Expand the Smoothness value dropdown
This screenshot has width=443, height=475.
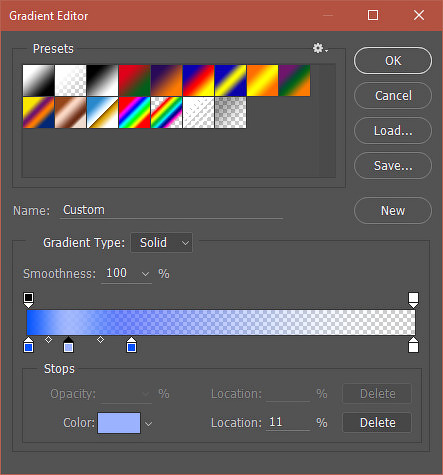(145, 274)
